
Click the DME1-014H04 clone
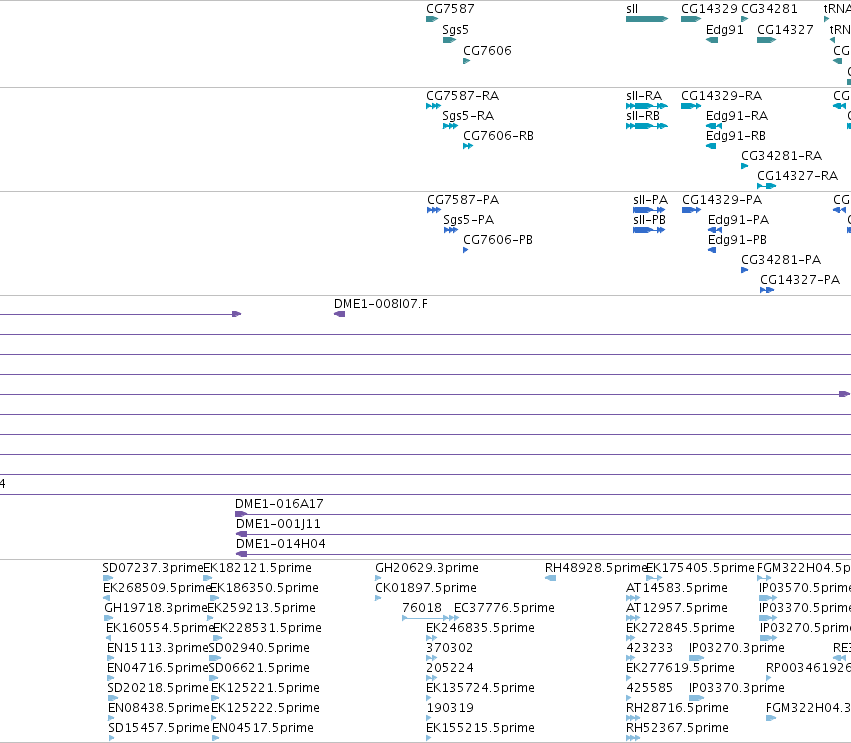(x=281, y=544)
